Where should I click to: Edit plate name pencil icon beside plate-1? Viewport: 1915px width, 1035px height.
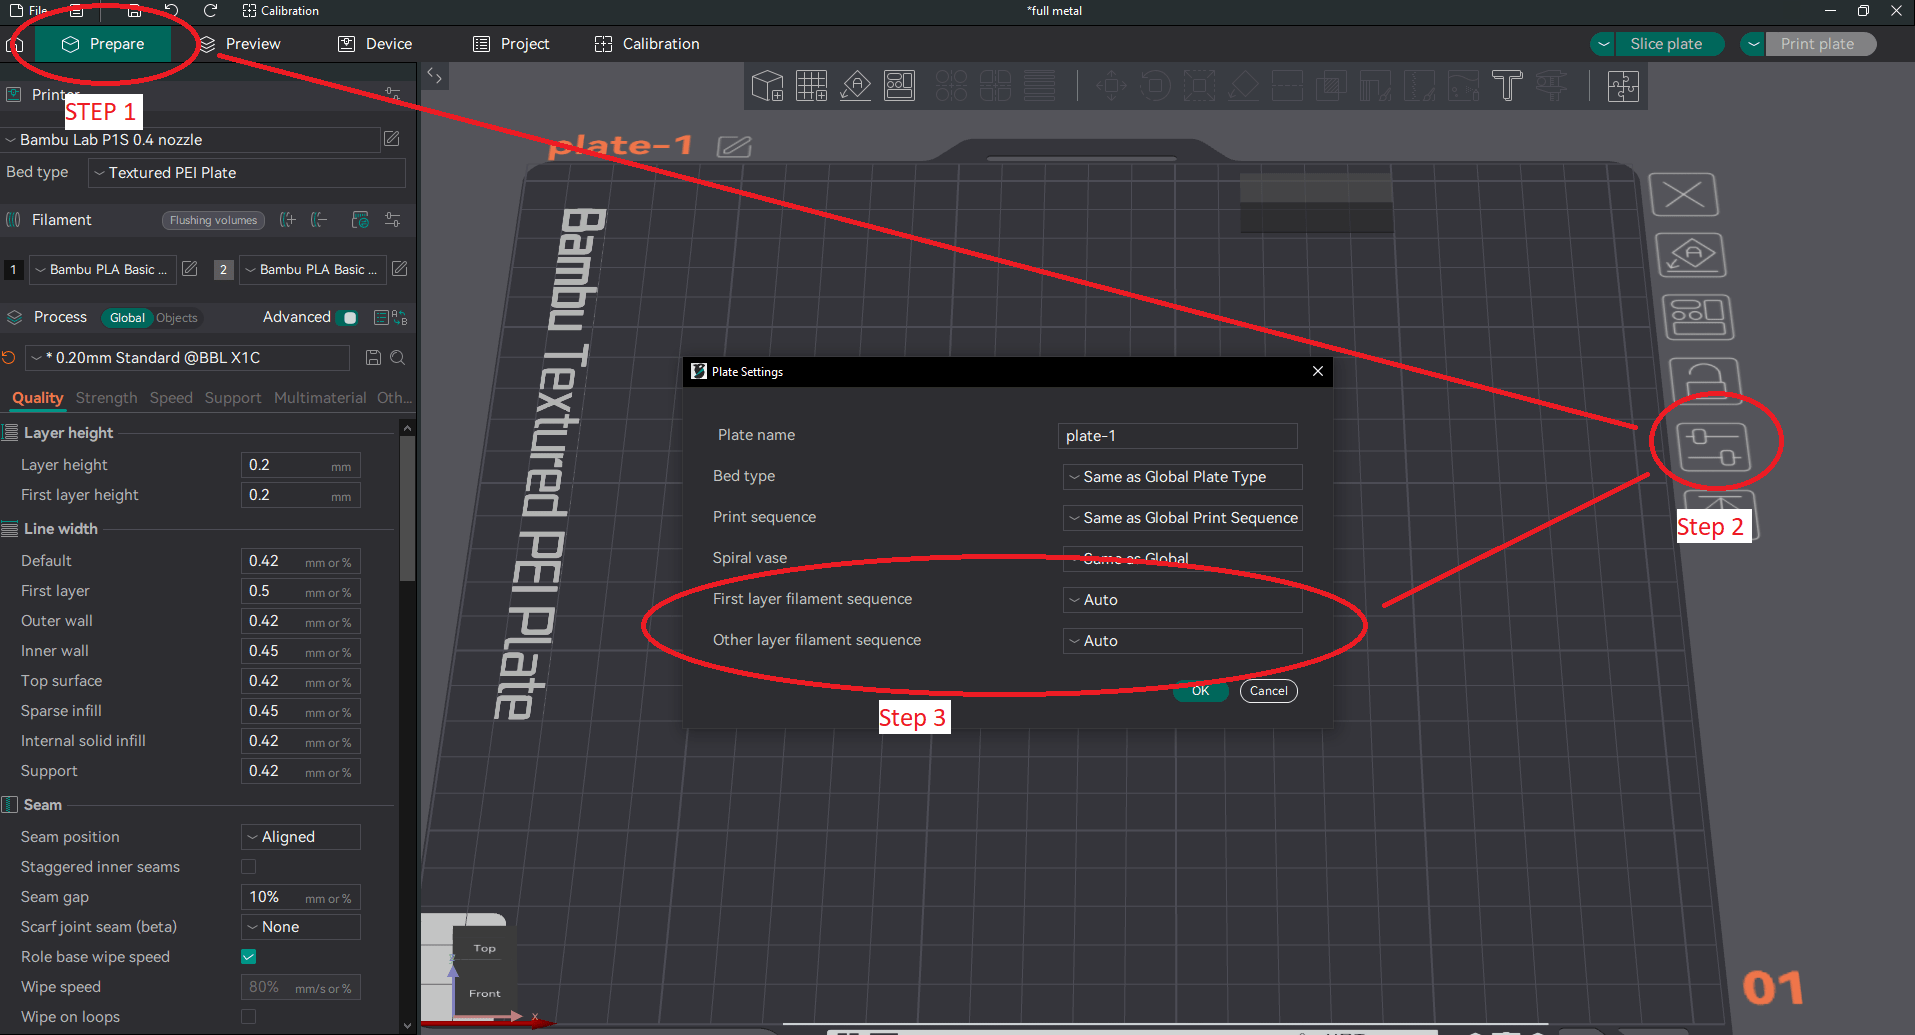click(x=734, y=147)
